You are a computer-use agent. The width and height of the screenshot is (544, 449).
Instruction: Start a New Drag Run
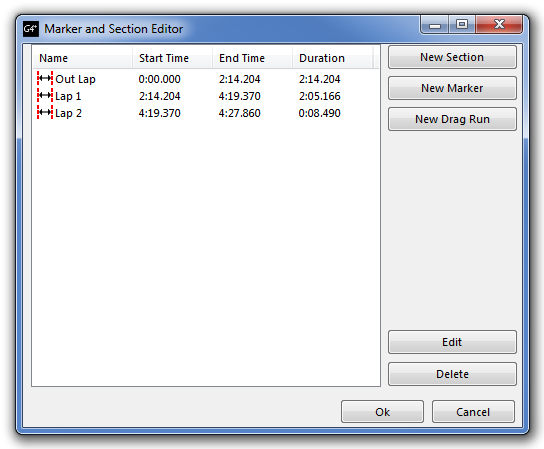[x=452, y=119]
